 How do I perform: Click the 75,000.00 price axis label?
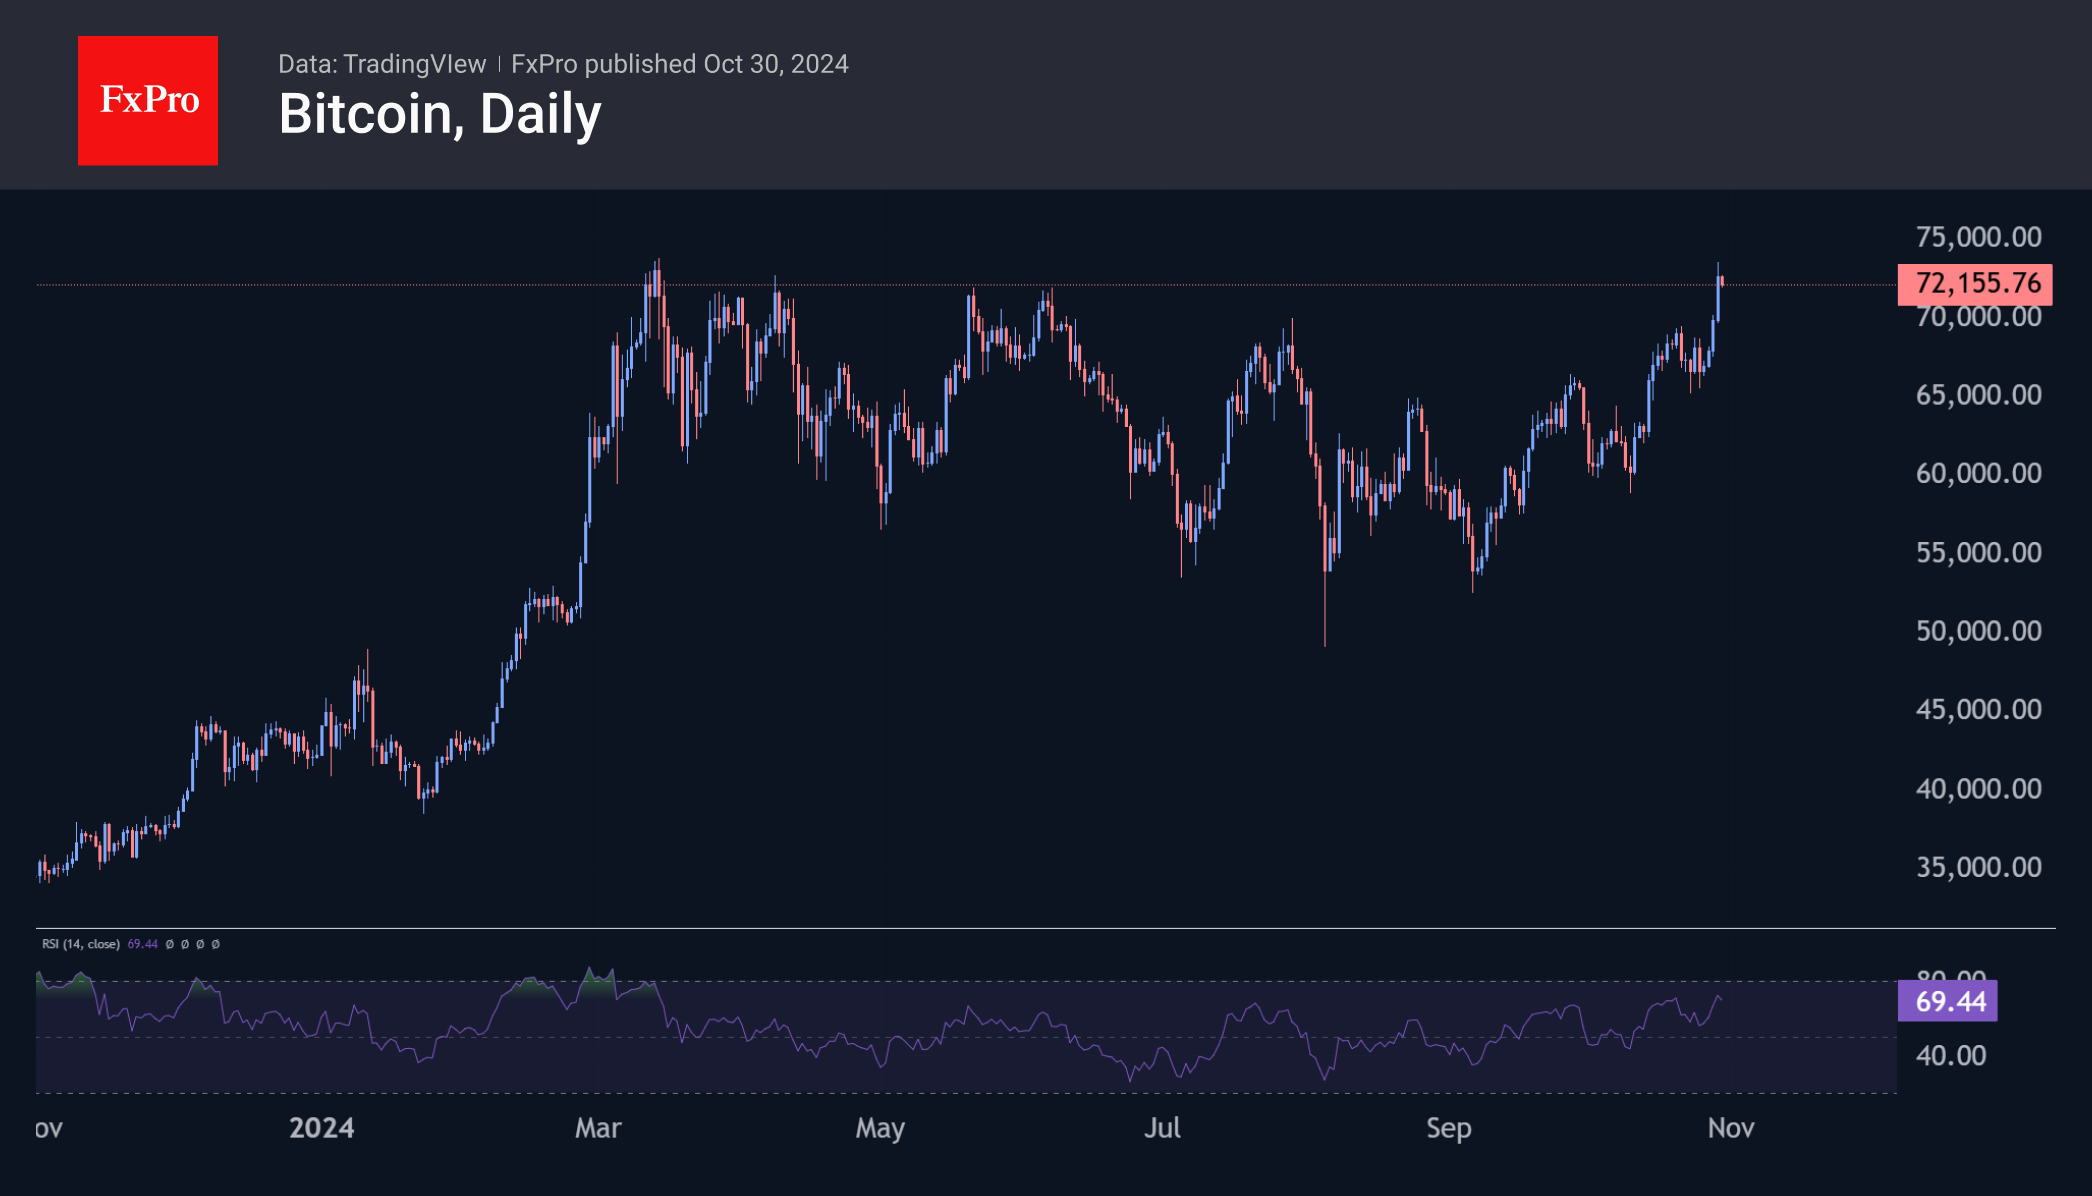coord(1978,237)
